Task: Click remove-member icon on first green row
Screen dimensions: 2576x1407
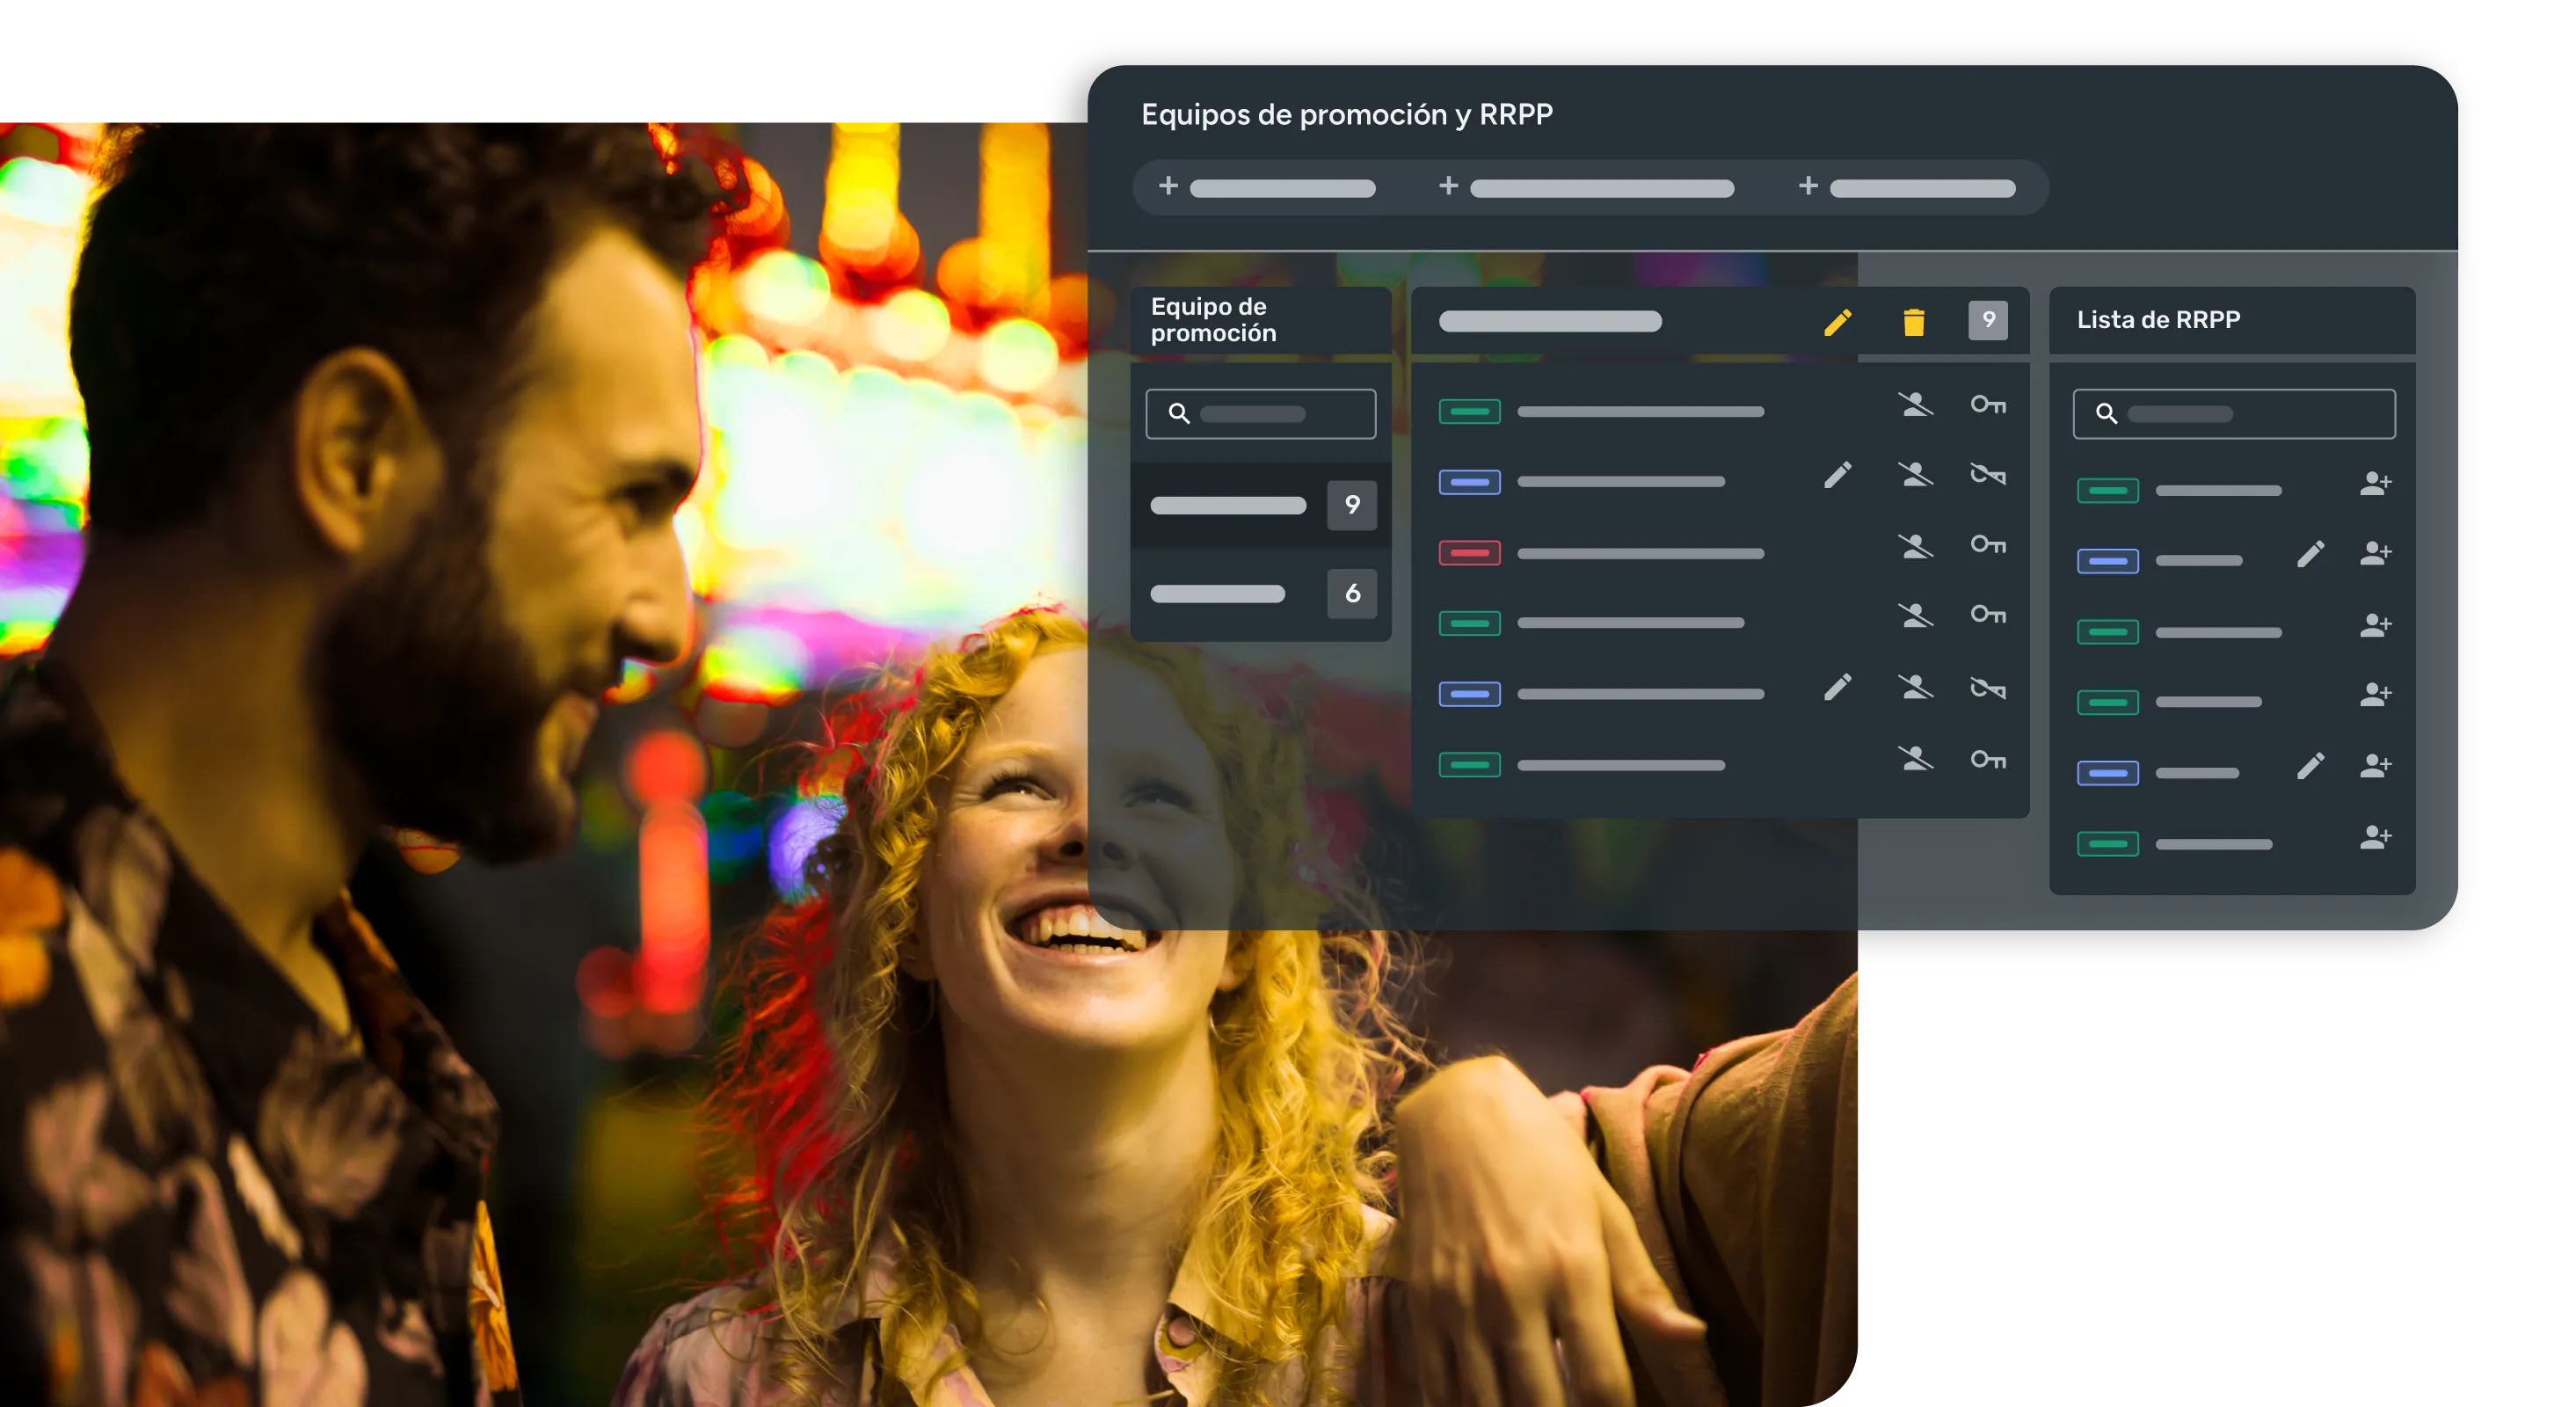Action: coord(1915,405)
